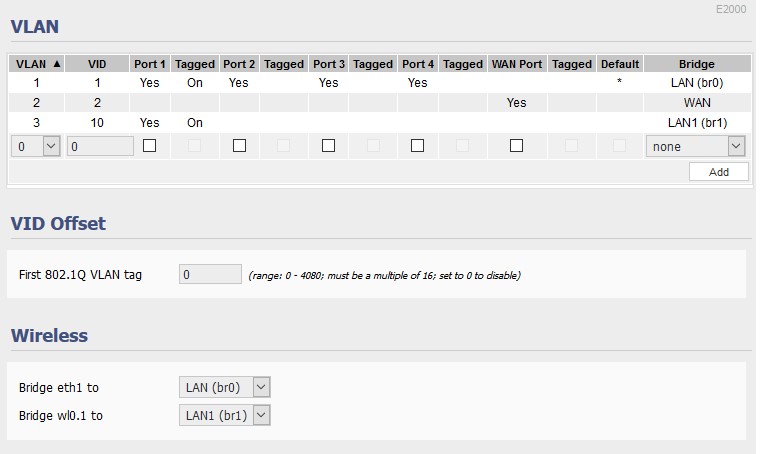Click the VID Offset section heading

pyautogui.click(x=58, y=223)
